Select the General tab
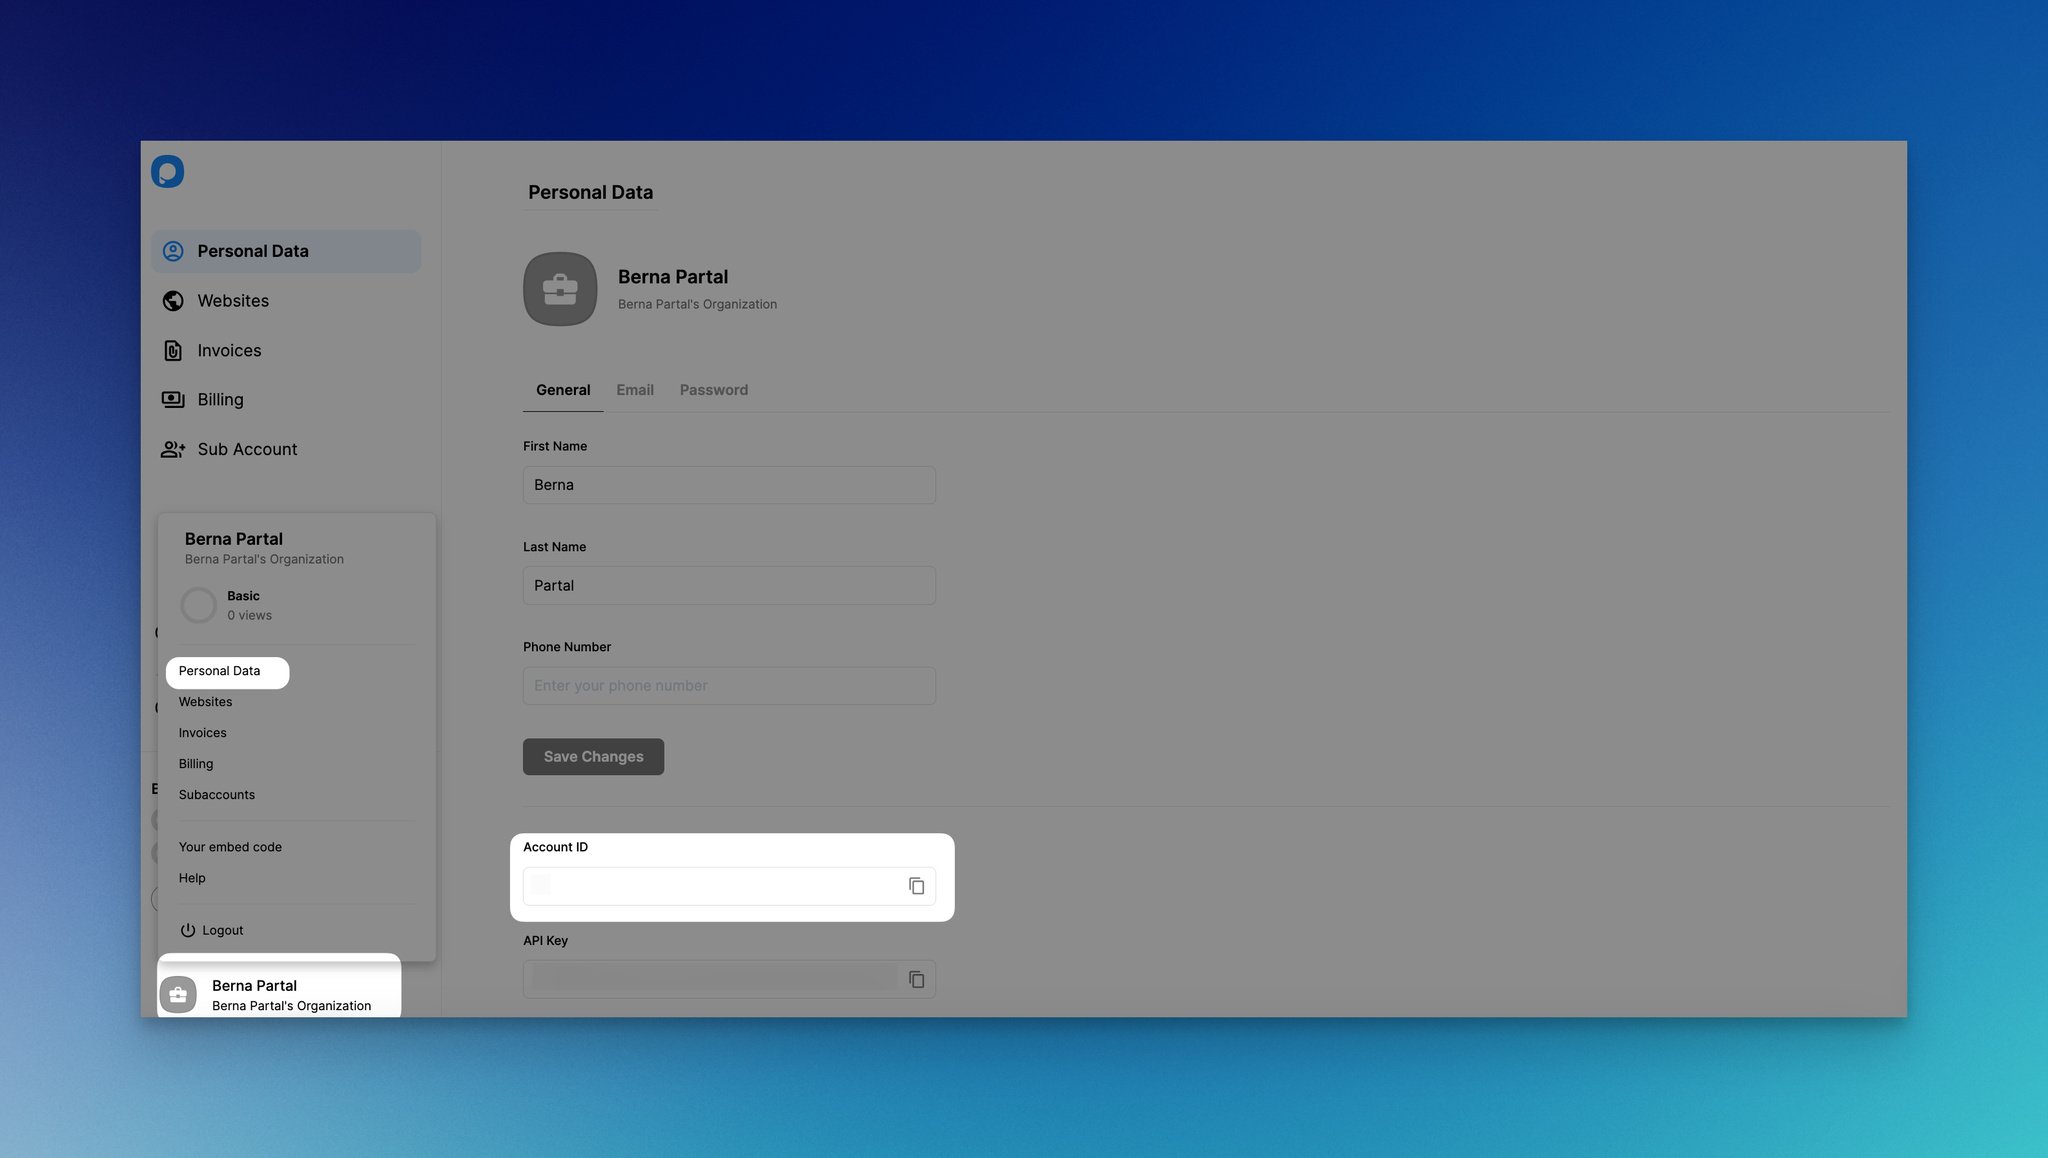The image size is (2048, 1158). [563, 390]
